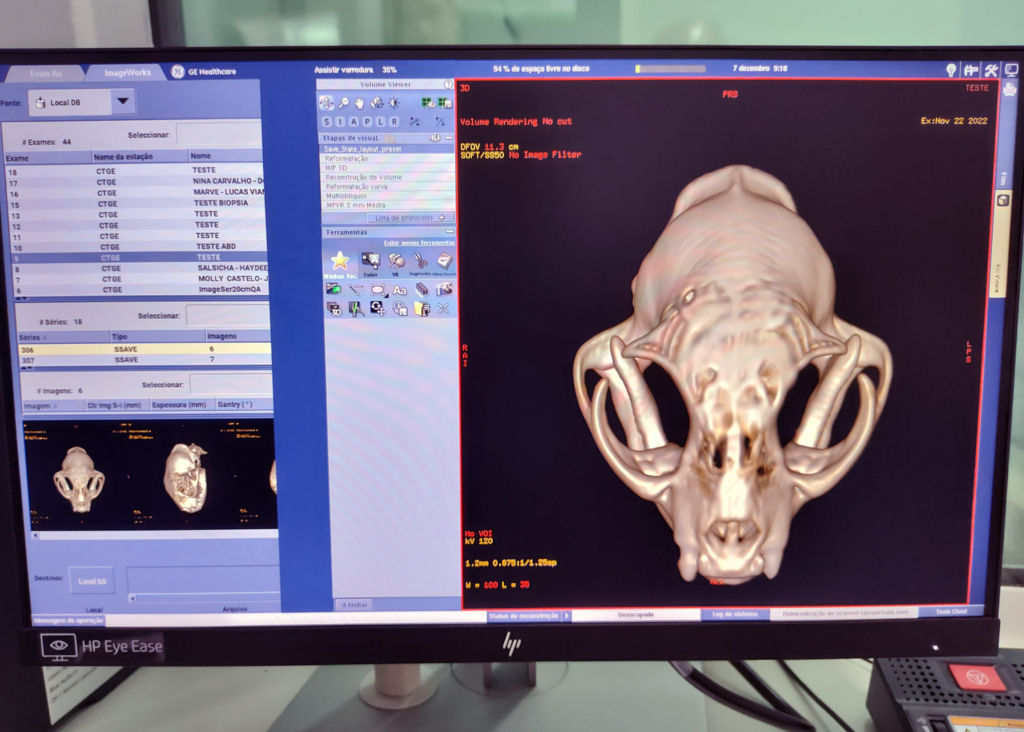Click the window-level brightness icon

click(394, 103)
